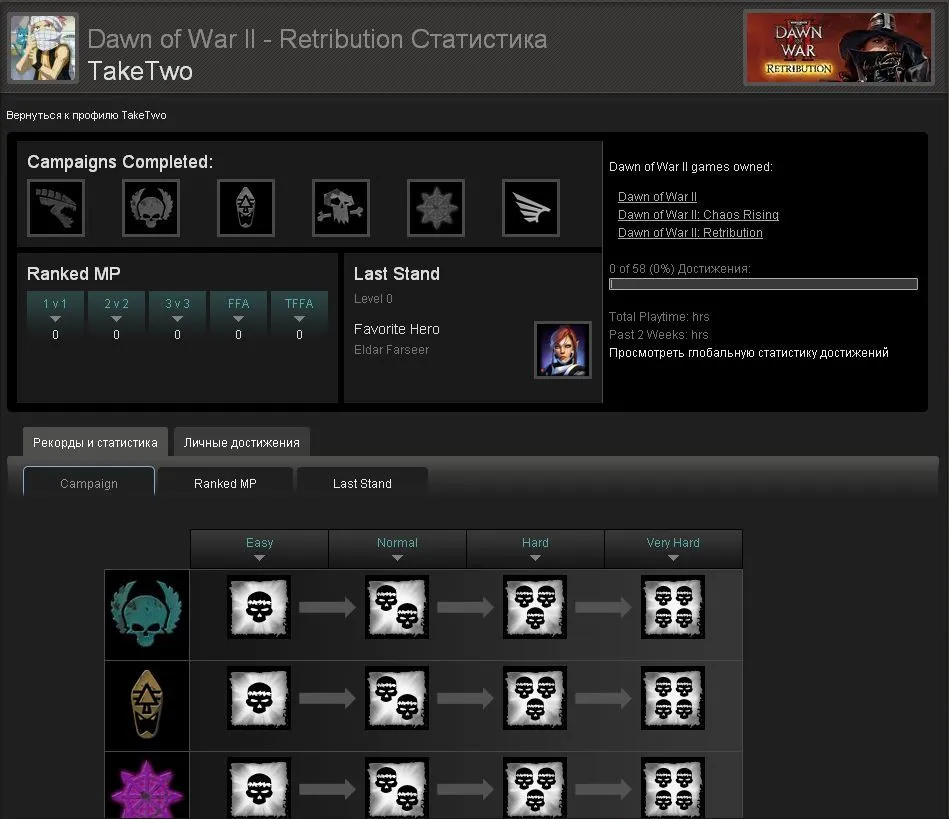Click the Ork skull campaign completed icon

pyautogui.click(x=341, y=208)
